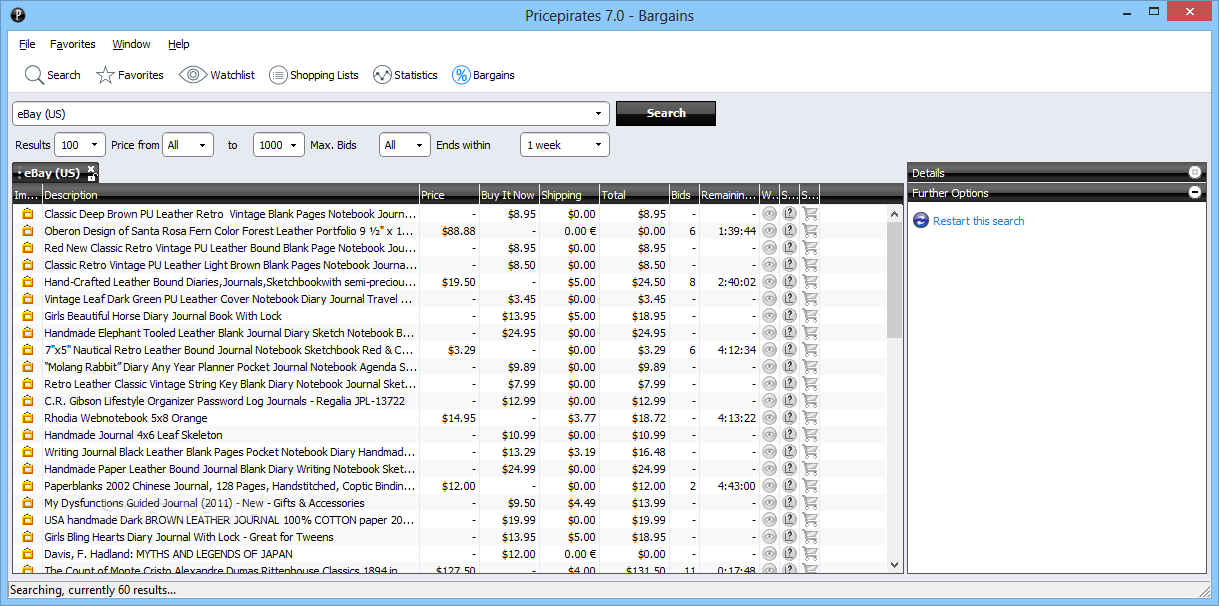
Task: Click the scroll down arrow of results list
Action: pyautogui.click(x=894, y=565)
